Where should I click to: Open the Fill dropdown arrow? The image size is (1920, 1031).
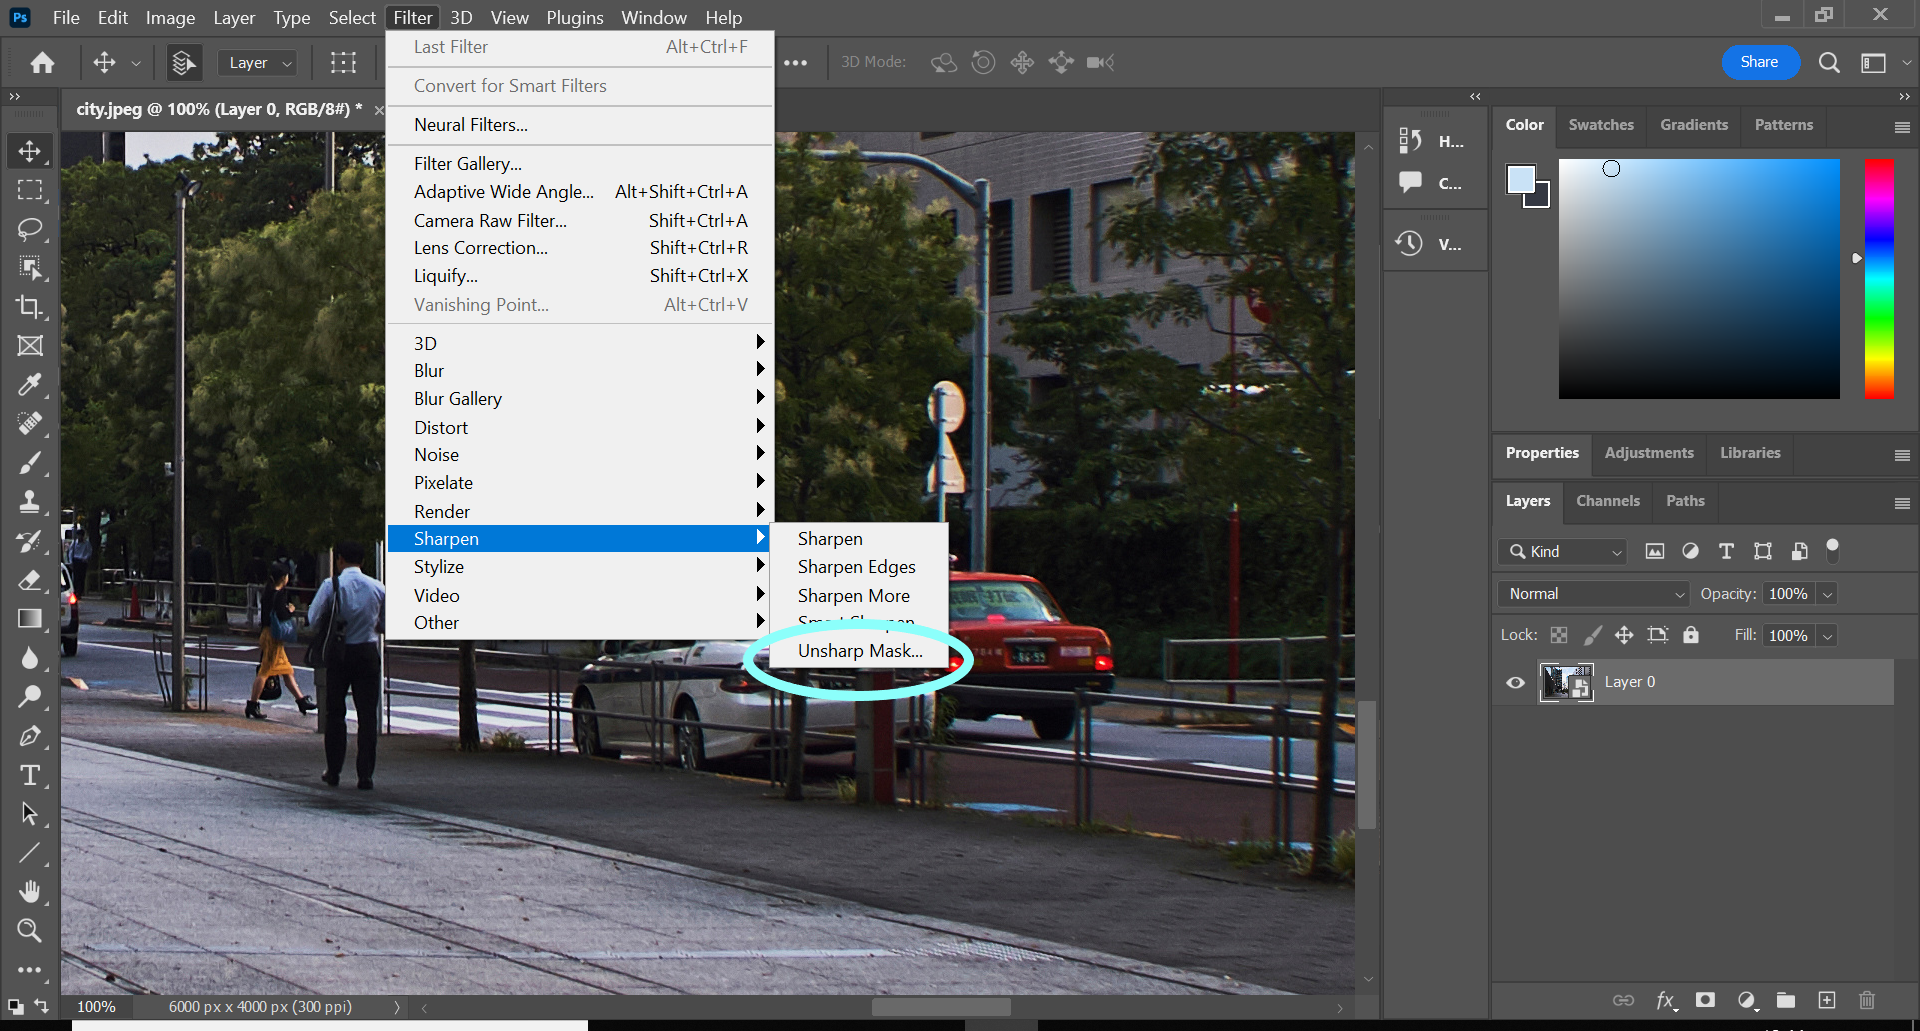coord(1828,636)
